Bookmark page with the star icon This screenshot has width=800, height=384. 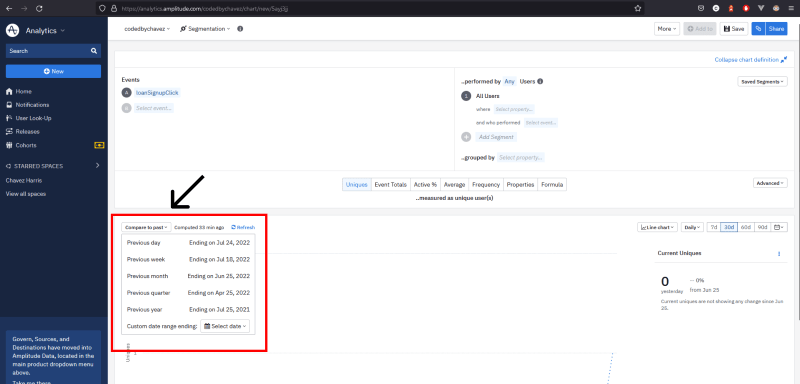tap(638, 8)
